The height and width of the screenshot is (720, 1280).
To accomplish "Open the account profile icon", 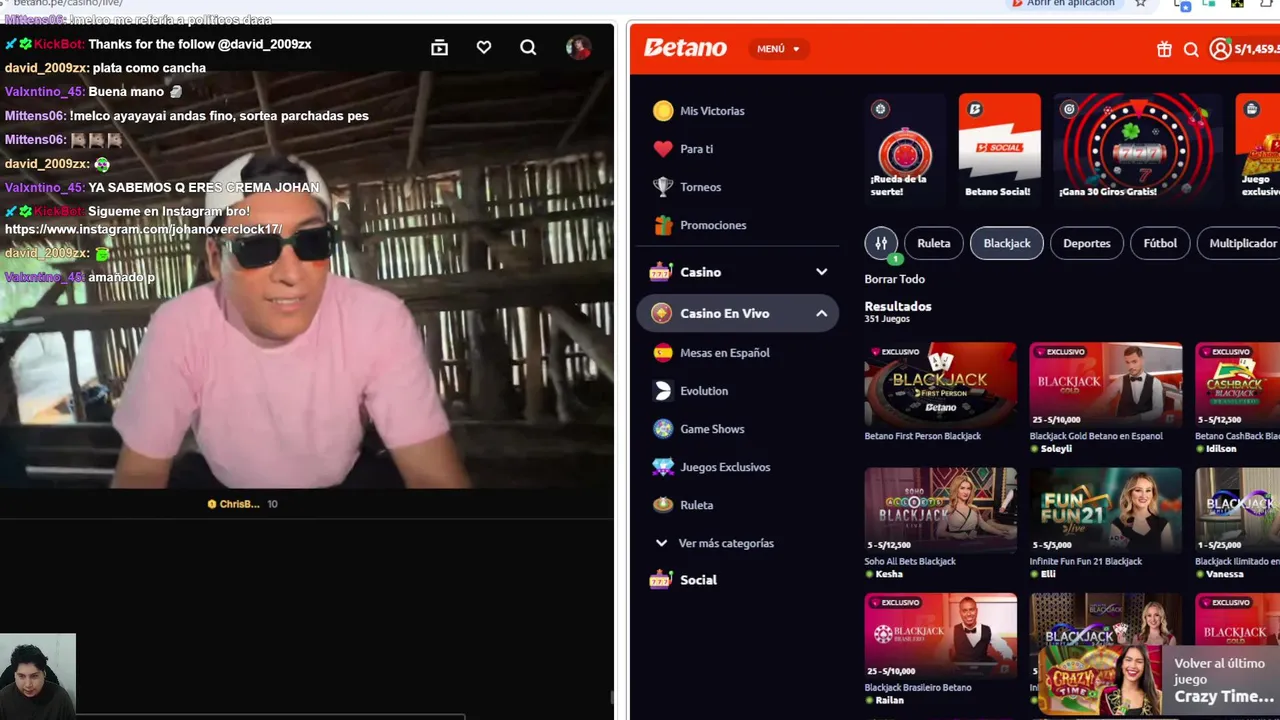I will coord(1220,49).
